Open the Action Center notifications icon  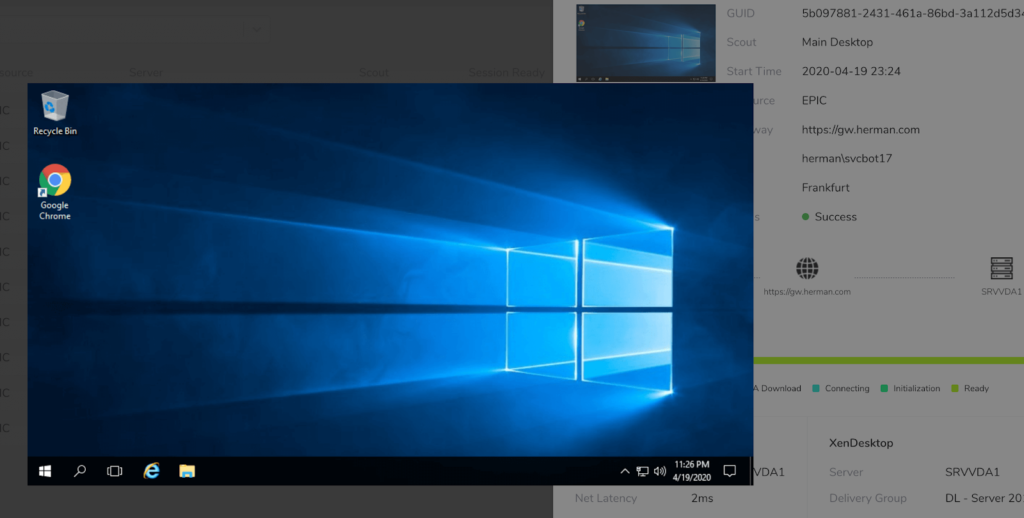[x=729, y=471]
